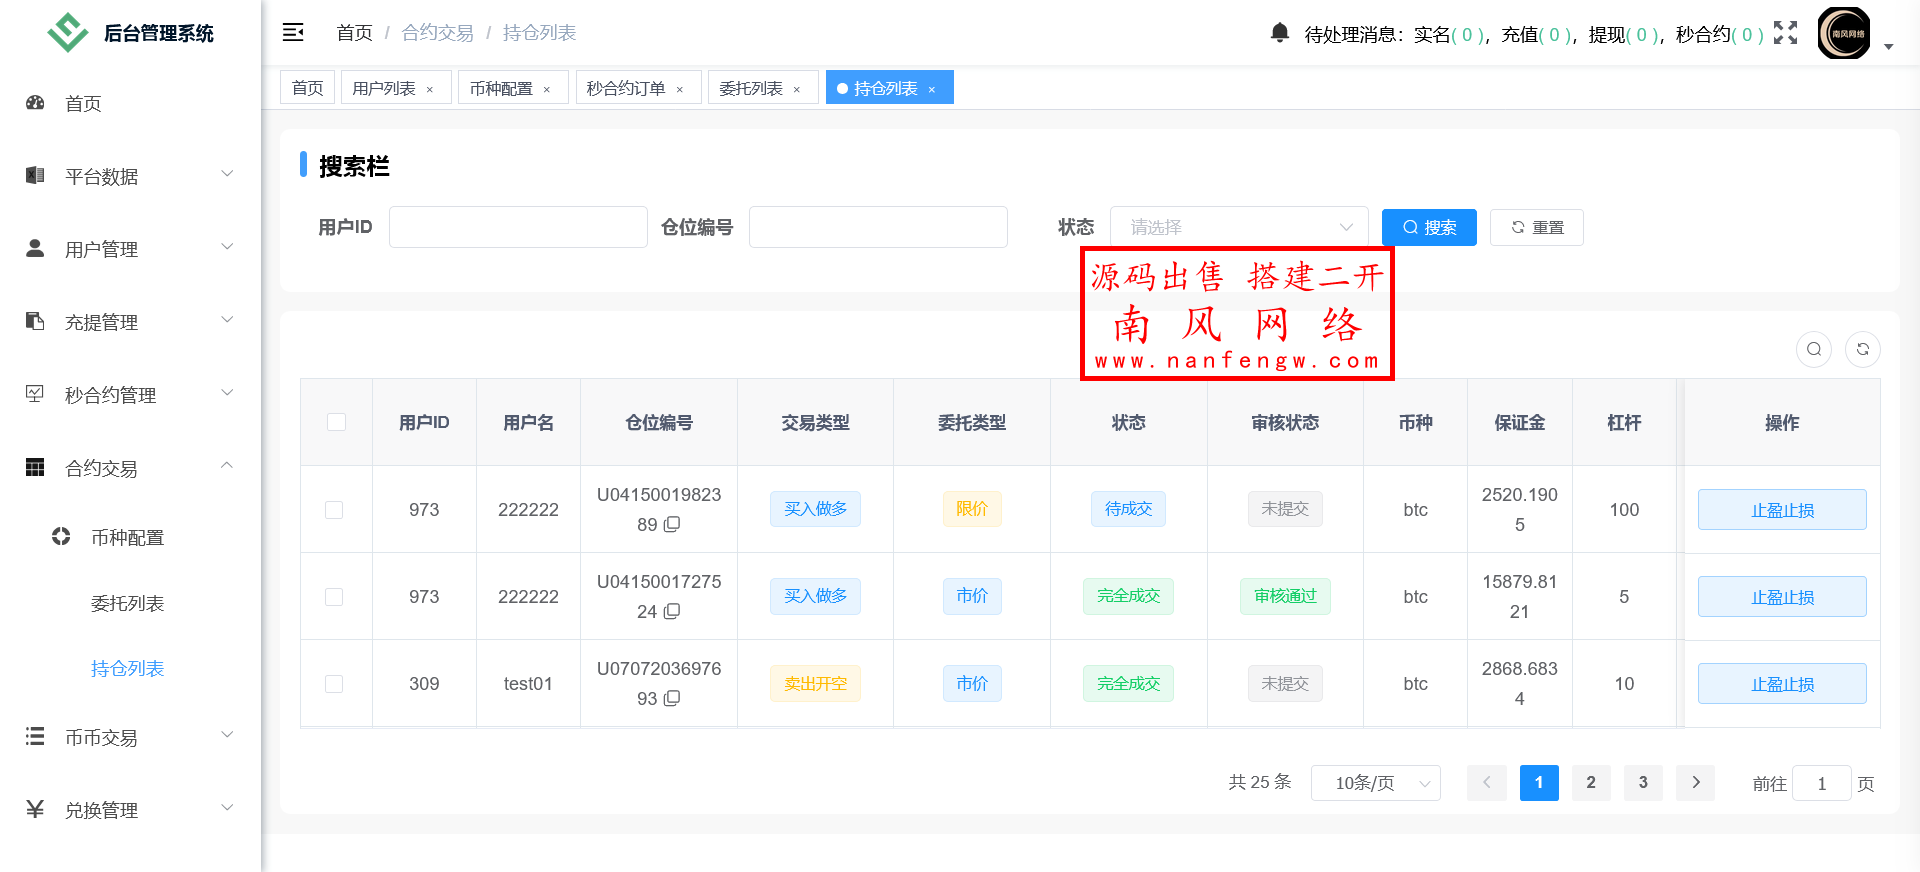
Task: Click the 仓位编号 input field
Action: click(877, 227)
